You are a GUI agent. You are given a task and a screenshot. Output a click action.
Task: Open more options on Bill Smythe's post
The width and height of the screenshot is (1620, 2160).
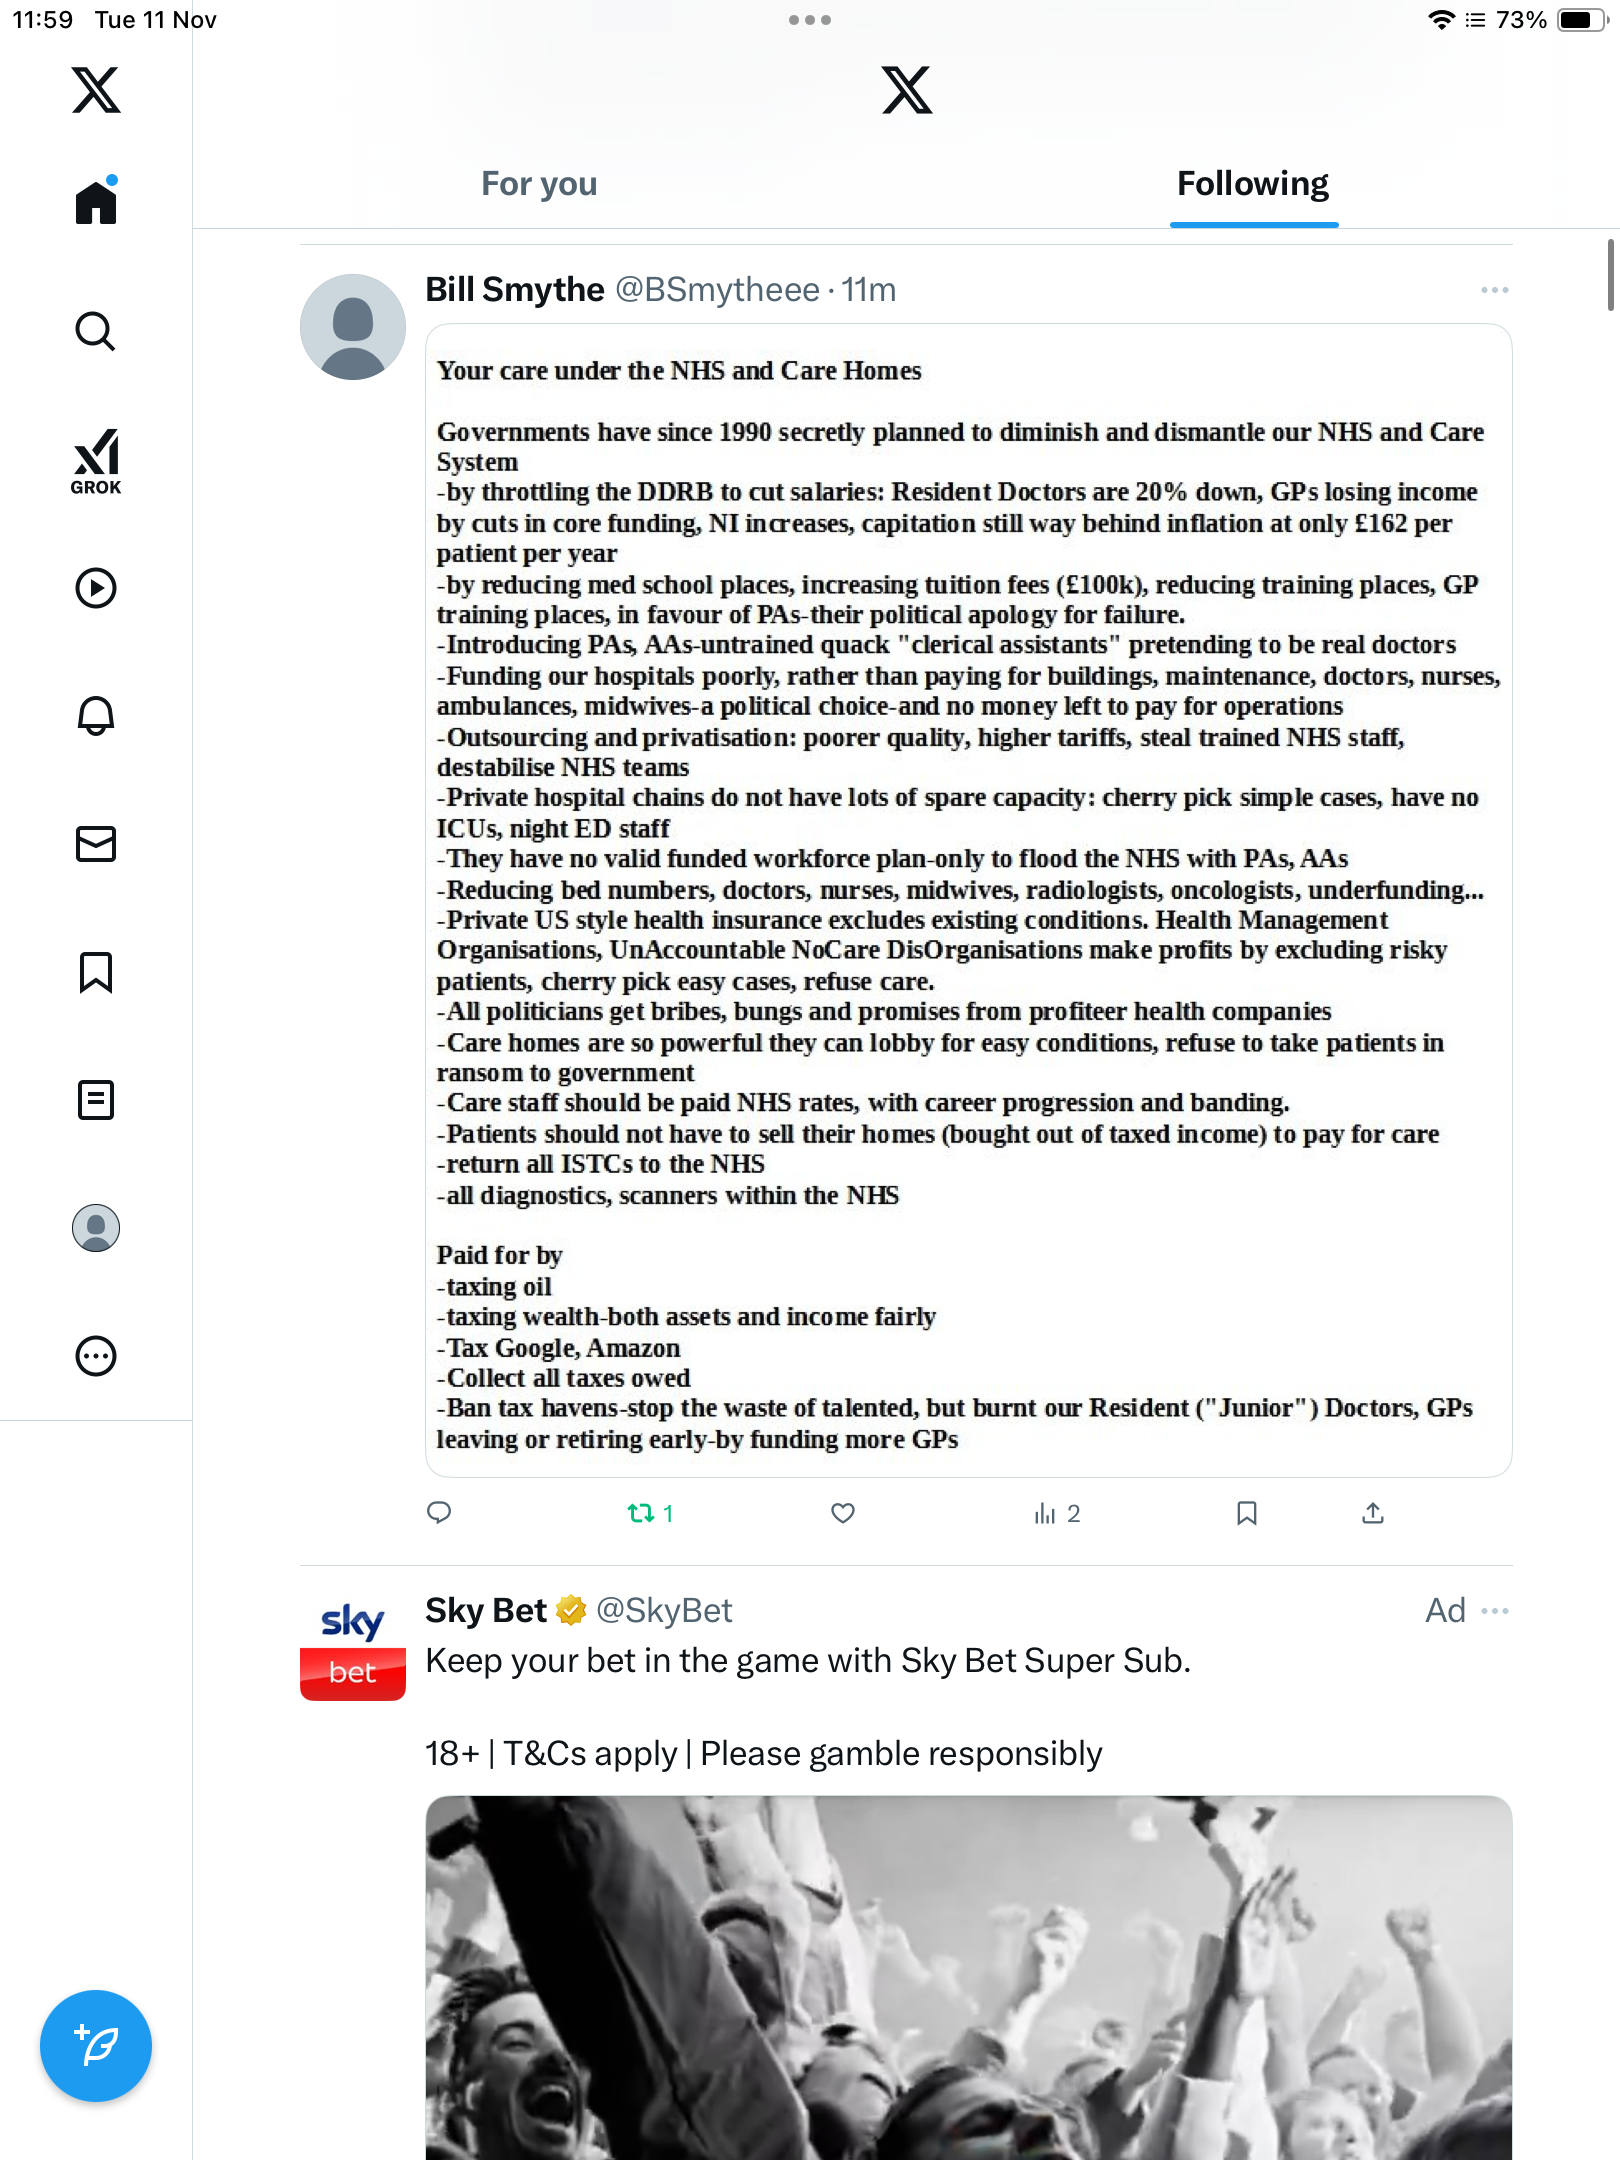1494,290
